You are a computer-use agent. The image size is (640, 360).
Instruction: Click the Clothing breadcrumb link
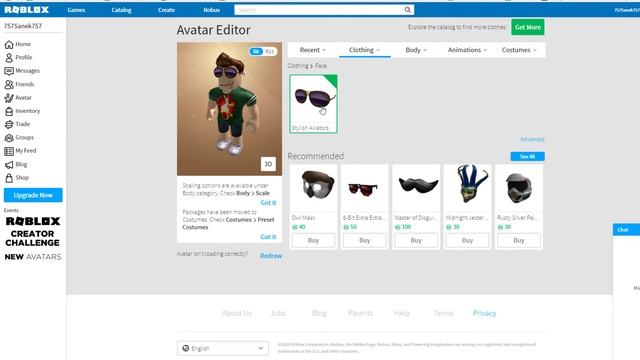[298, 65]
